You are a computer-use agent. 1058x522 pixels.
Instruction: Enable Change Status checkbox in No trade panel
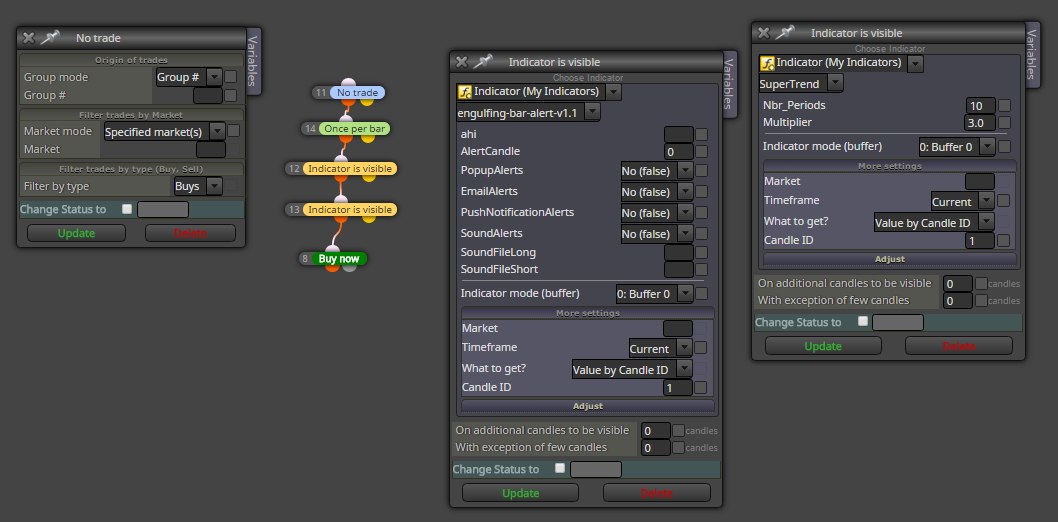tap(127, 209)
